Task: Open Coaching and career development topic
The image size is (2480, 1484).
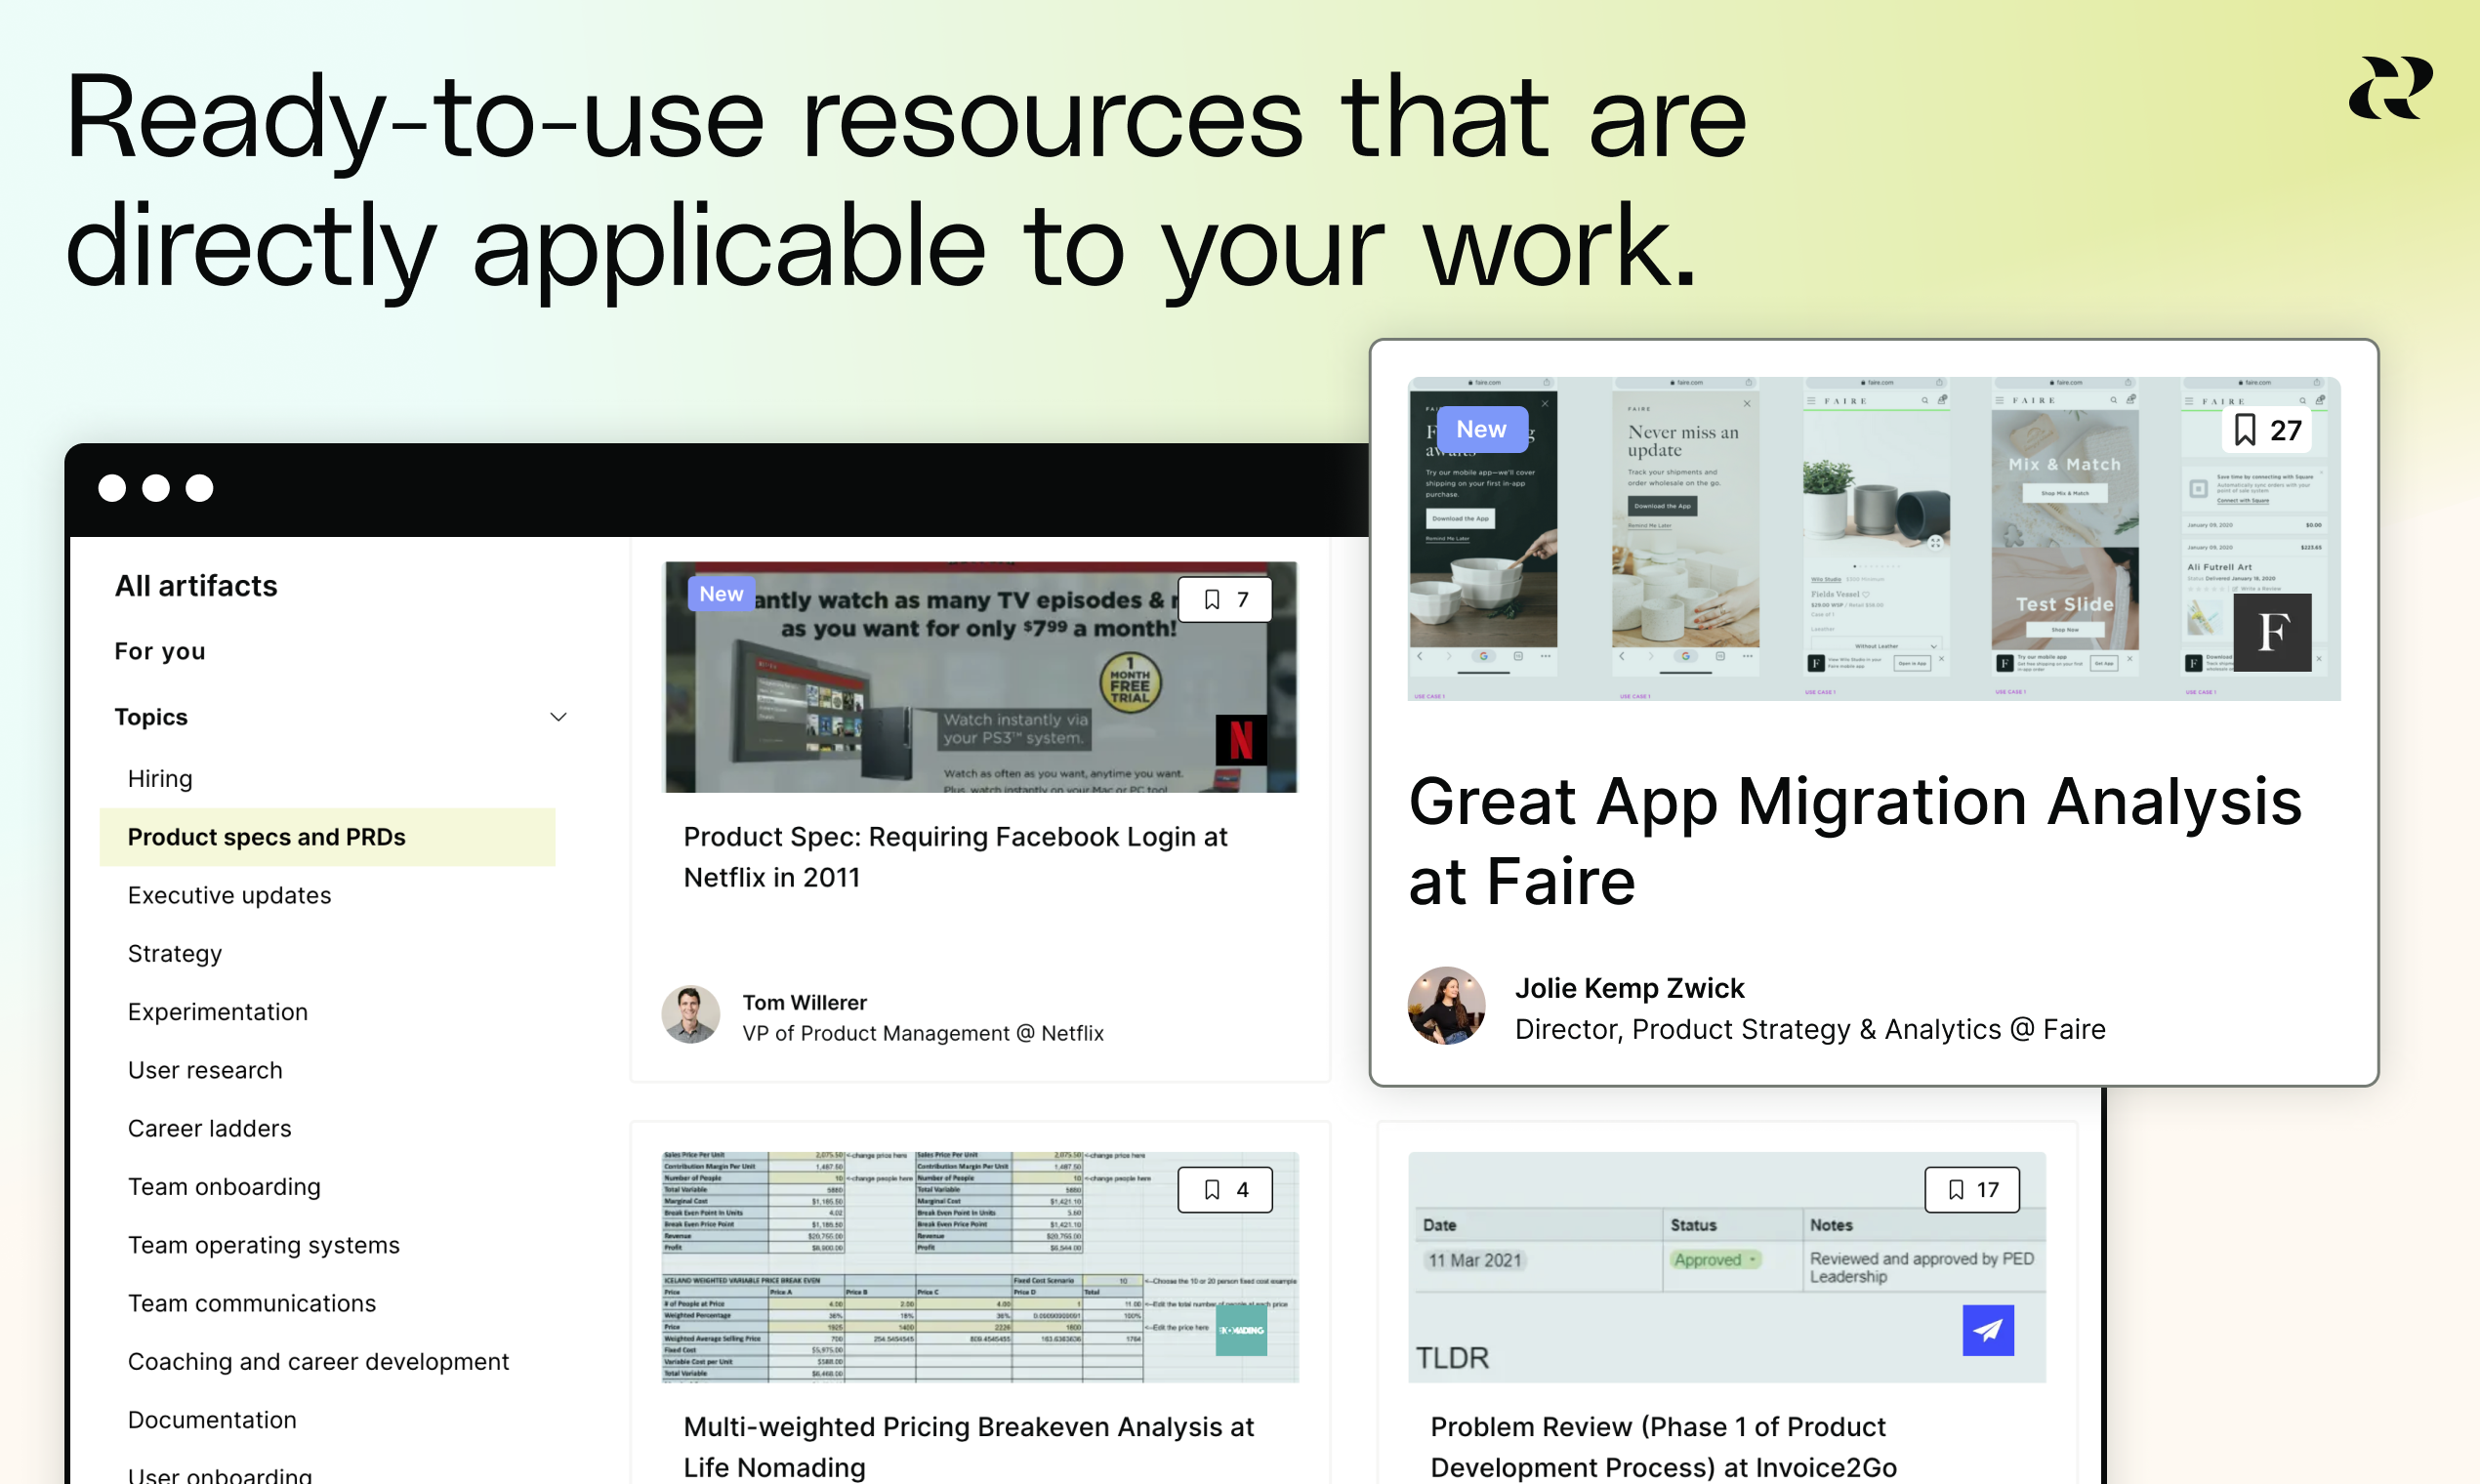Action: pos(318,1362)
